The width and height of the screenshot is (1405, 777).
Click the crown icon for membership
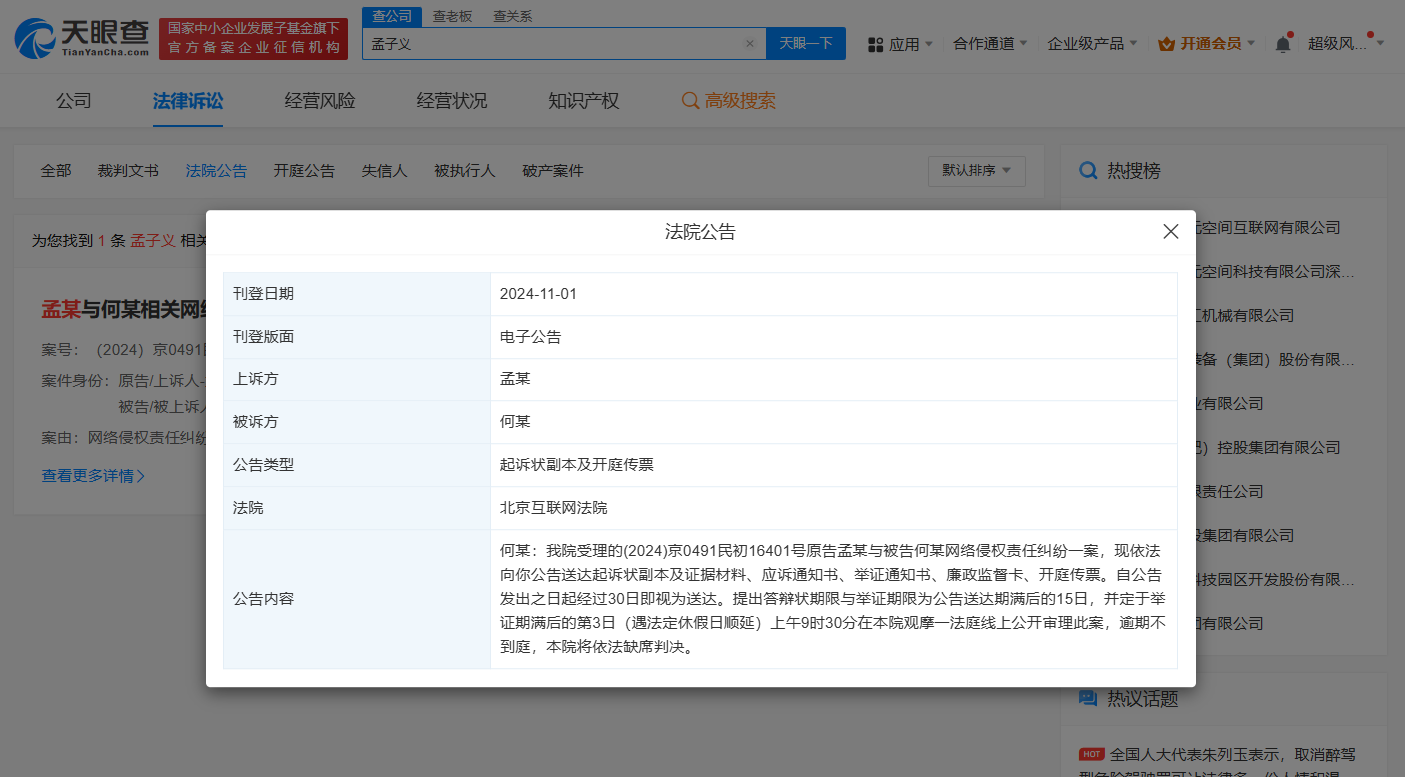point(1167,44)
